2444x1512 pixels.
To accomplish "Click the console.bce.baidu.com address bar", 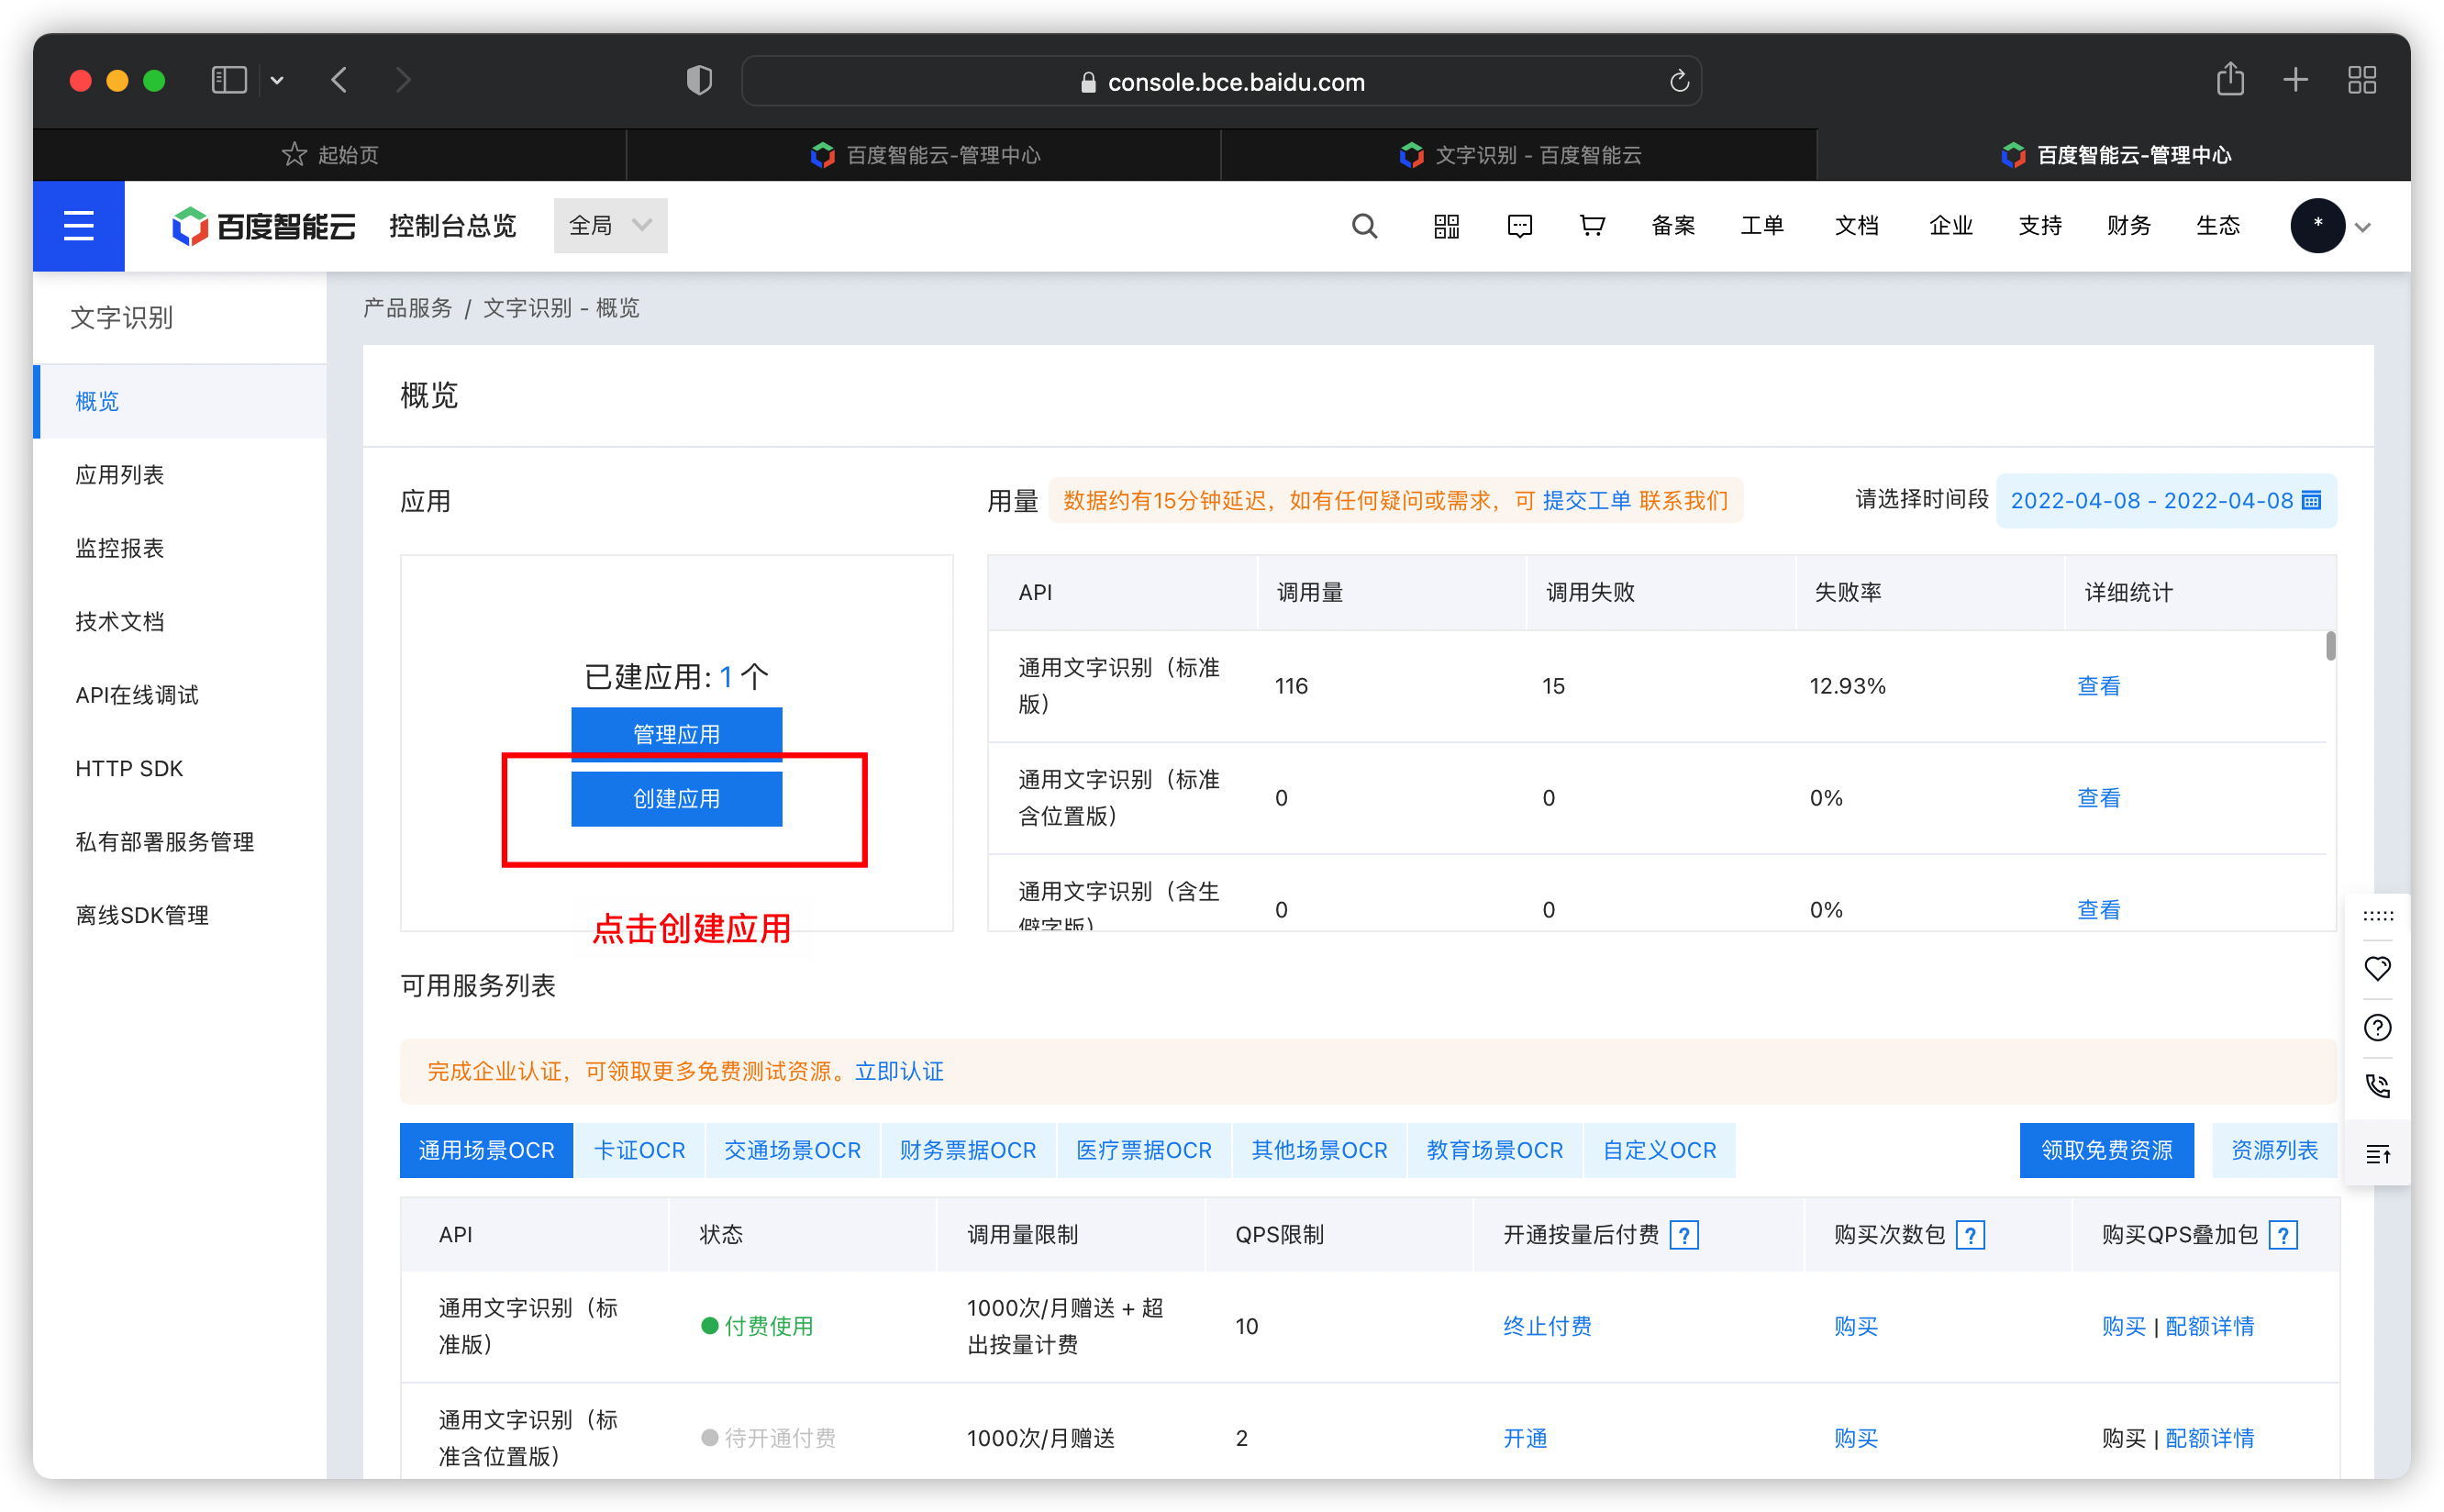I will pos(1221,81).
